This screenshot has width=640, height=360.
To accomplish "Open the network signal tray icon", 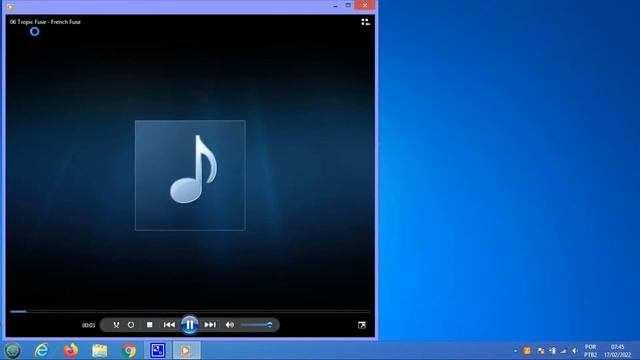I will (x=564, y=351).
